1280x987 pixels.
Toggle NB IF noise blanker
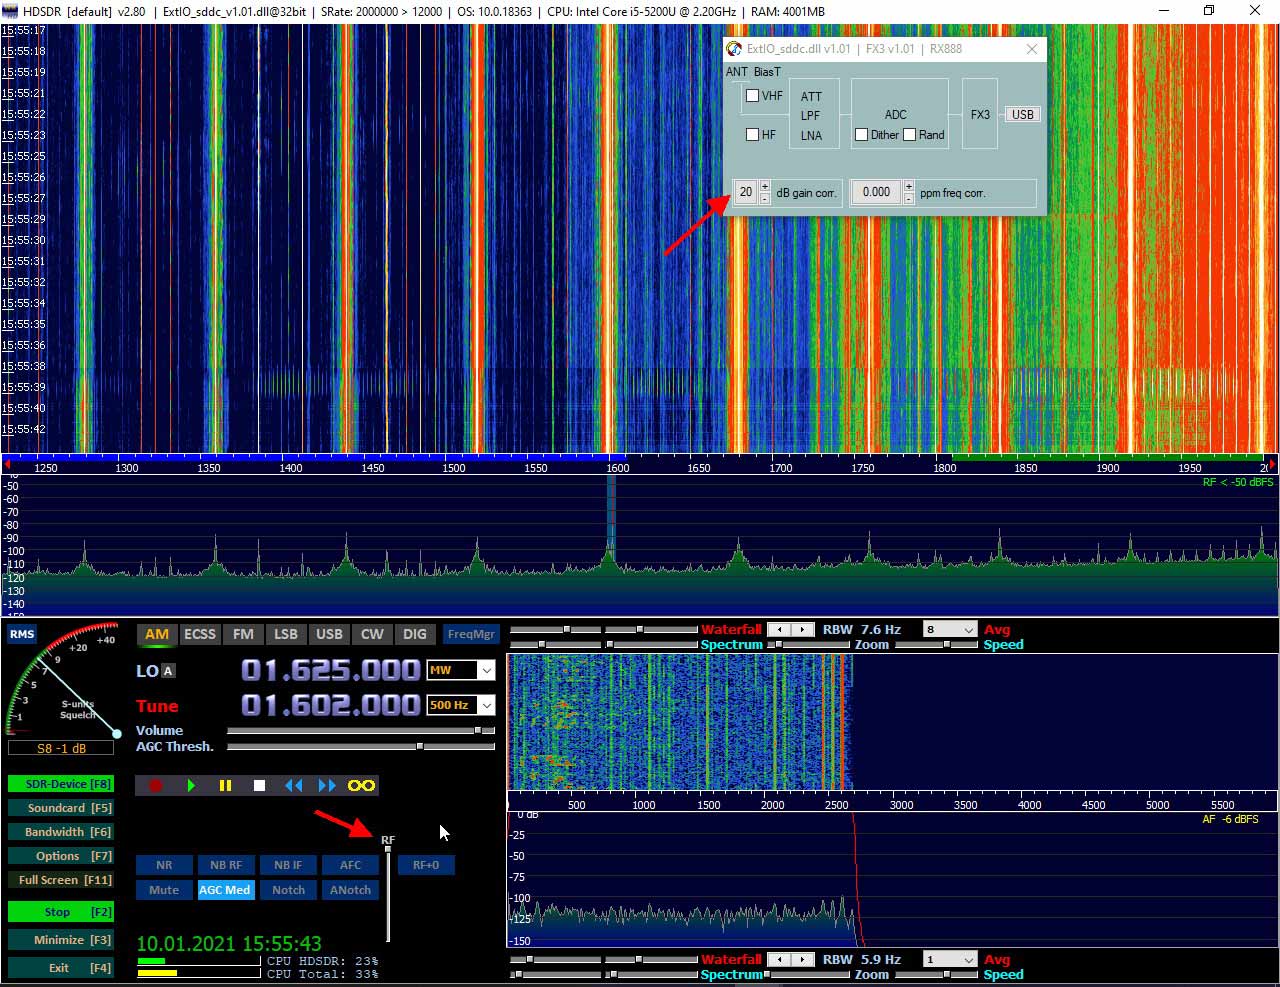coord(288,865)
